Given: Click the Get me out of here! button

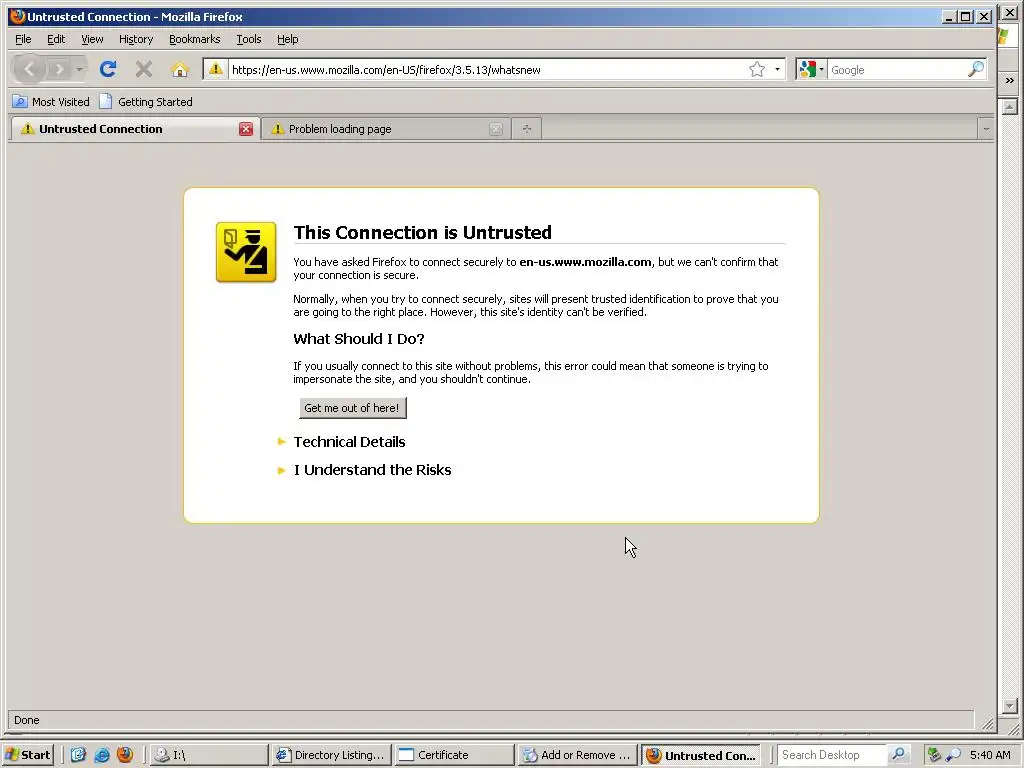Looking at the screenshot, I should (353, 408).
